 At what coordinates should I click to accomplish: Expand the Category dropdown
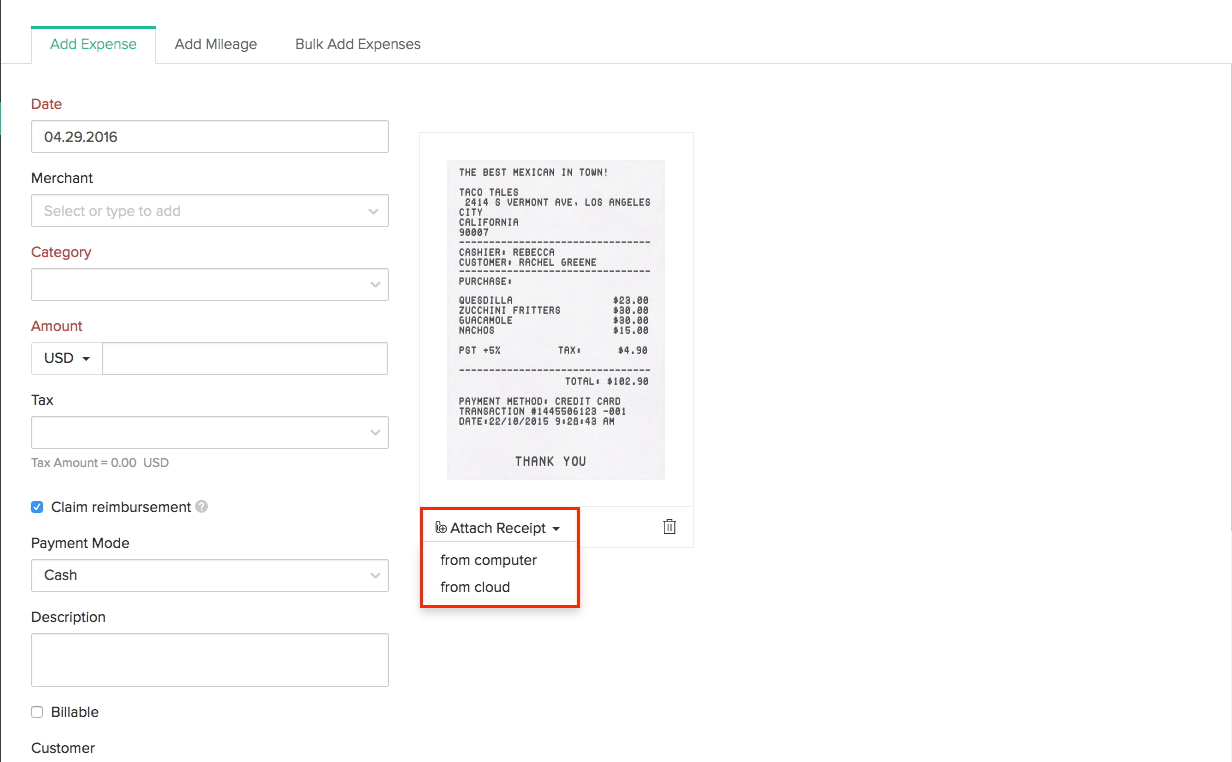tap(210, 285)
